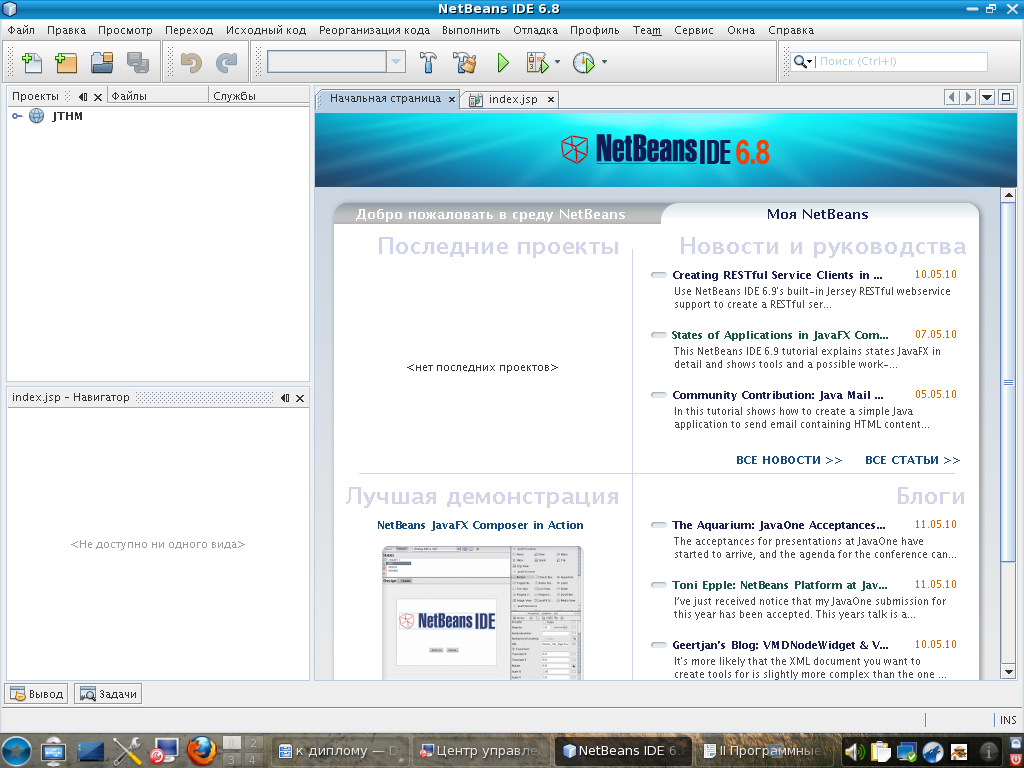Click the Profile Main Project clock icon
The height and width of the screenshot is (768, 1024).
tap(584, 63)
